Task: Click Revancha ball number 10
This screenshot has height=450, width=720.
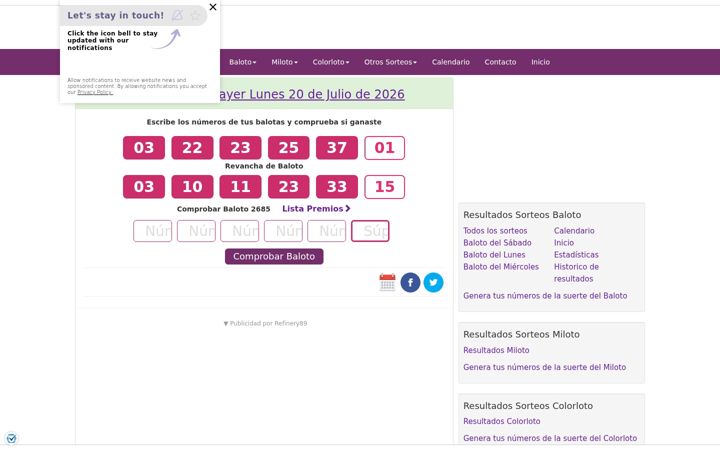Action: tap(192, 187)
